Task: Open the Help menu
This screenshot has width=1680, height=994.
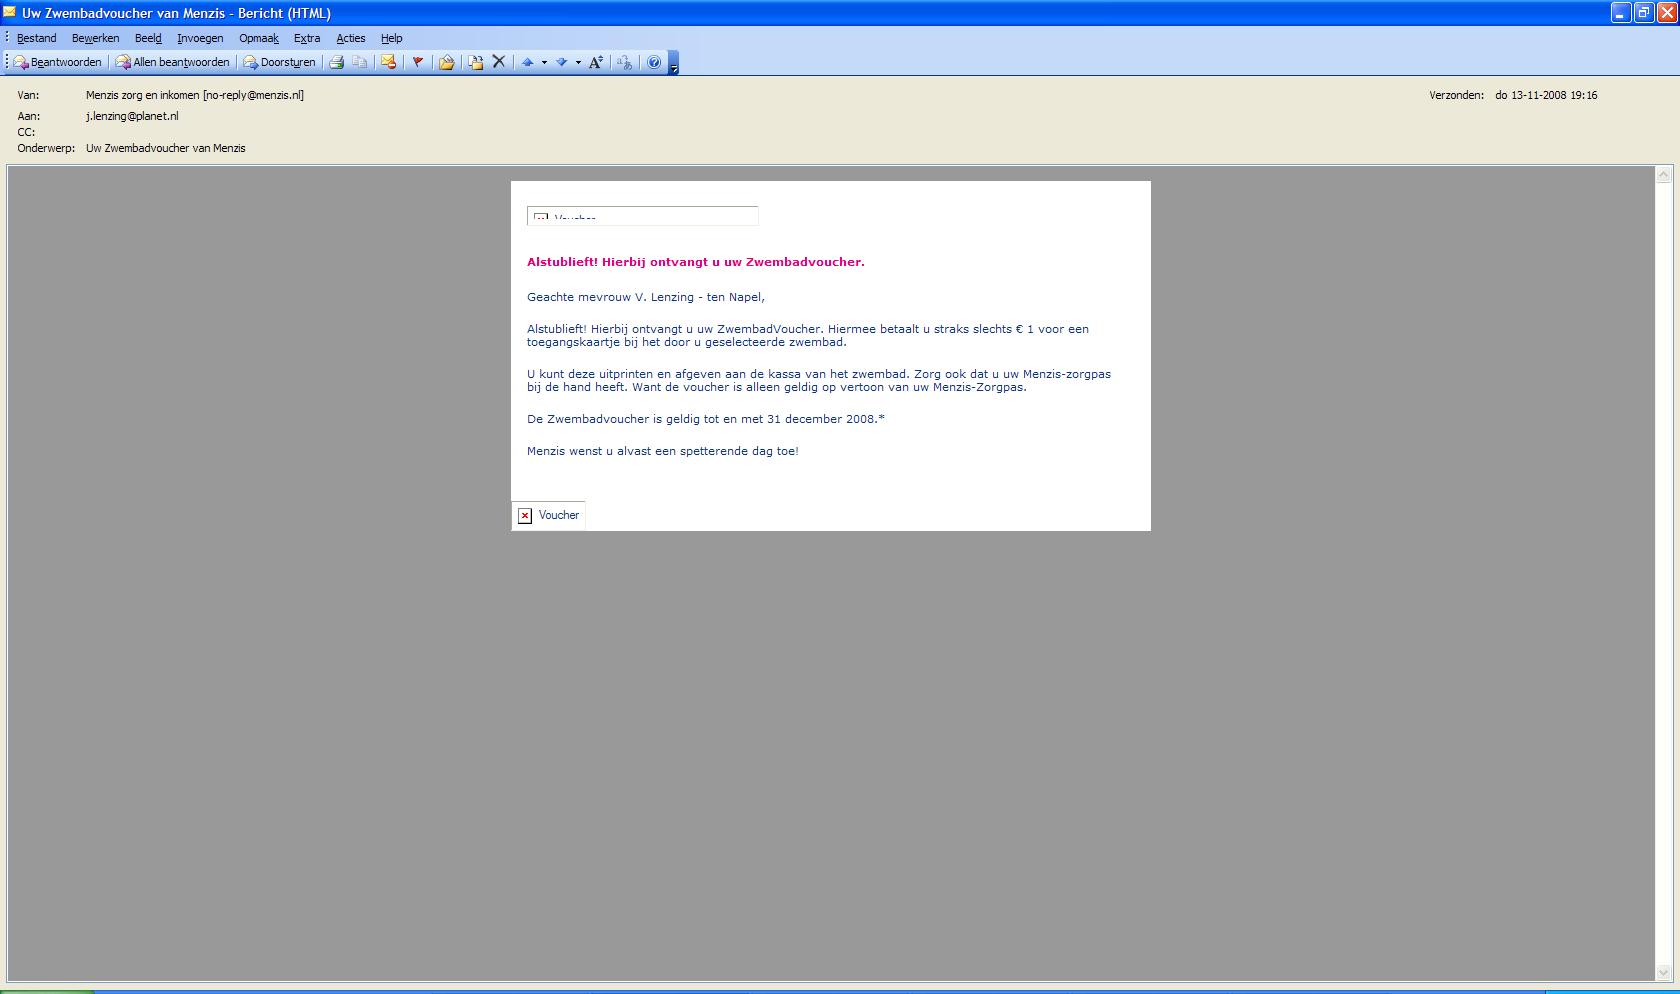Action: tap(392, 38)
